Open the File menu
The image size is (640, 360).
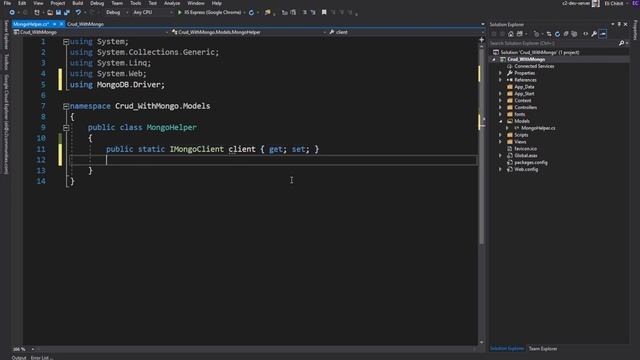pos(7,3)
